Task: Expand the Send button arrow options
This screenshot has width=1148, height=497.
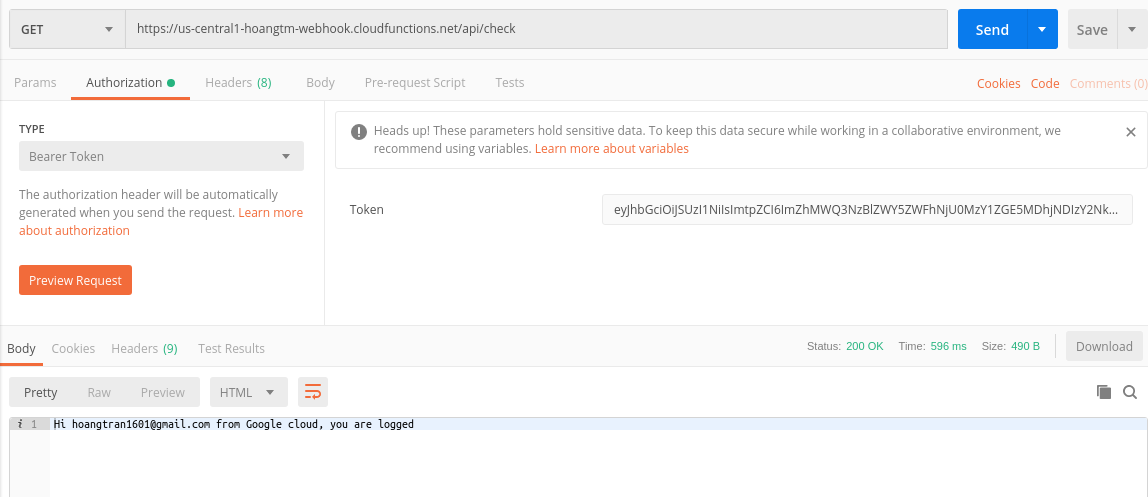Action: 1042,29
